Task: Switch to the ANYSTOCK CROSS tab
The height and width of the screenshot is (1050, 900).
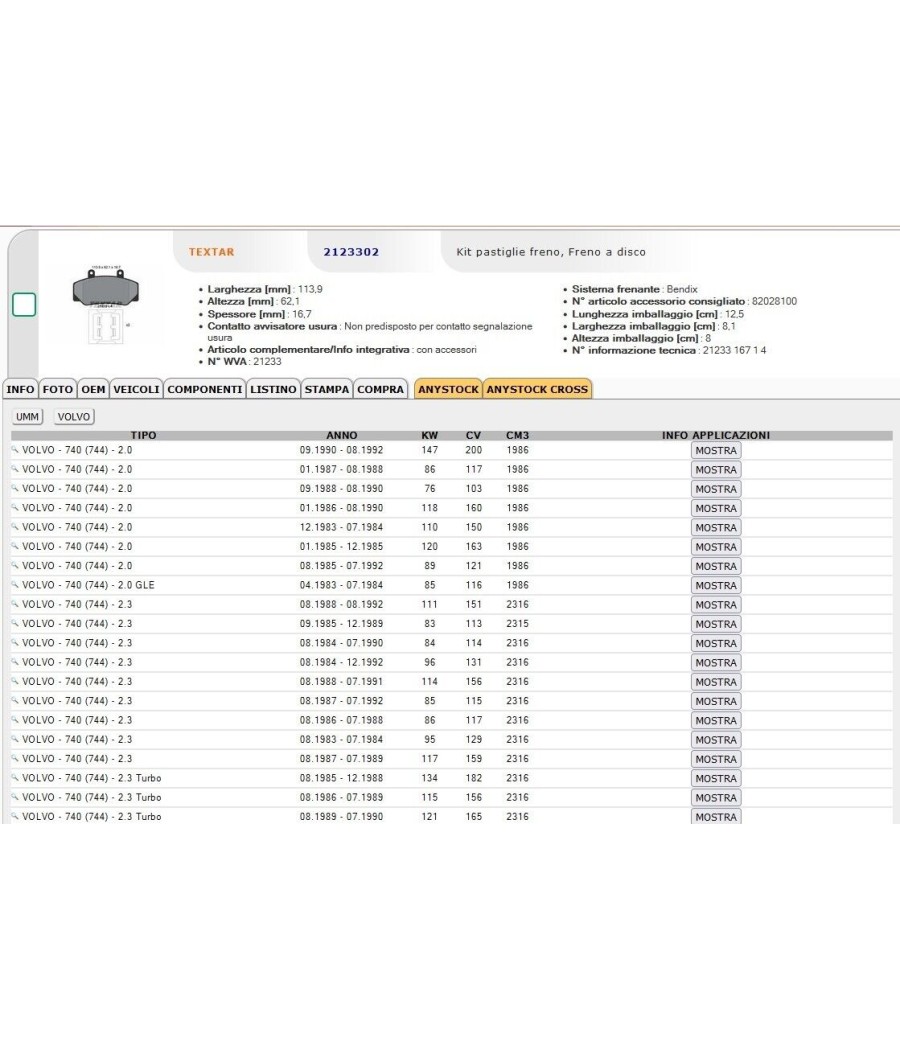Action: pos(537,389)
